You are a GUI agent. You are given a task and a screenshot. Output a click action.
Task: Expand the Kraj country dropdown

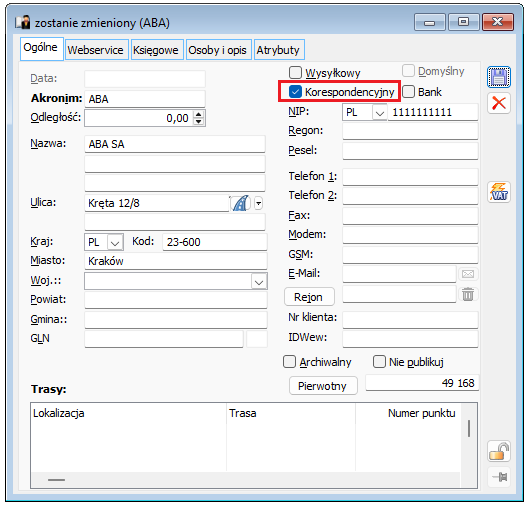(115, 242)
